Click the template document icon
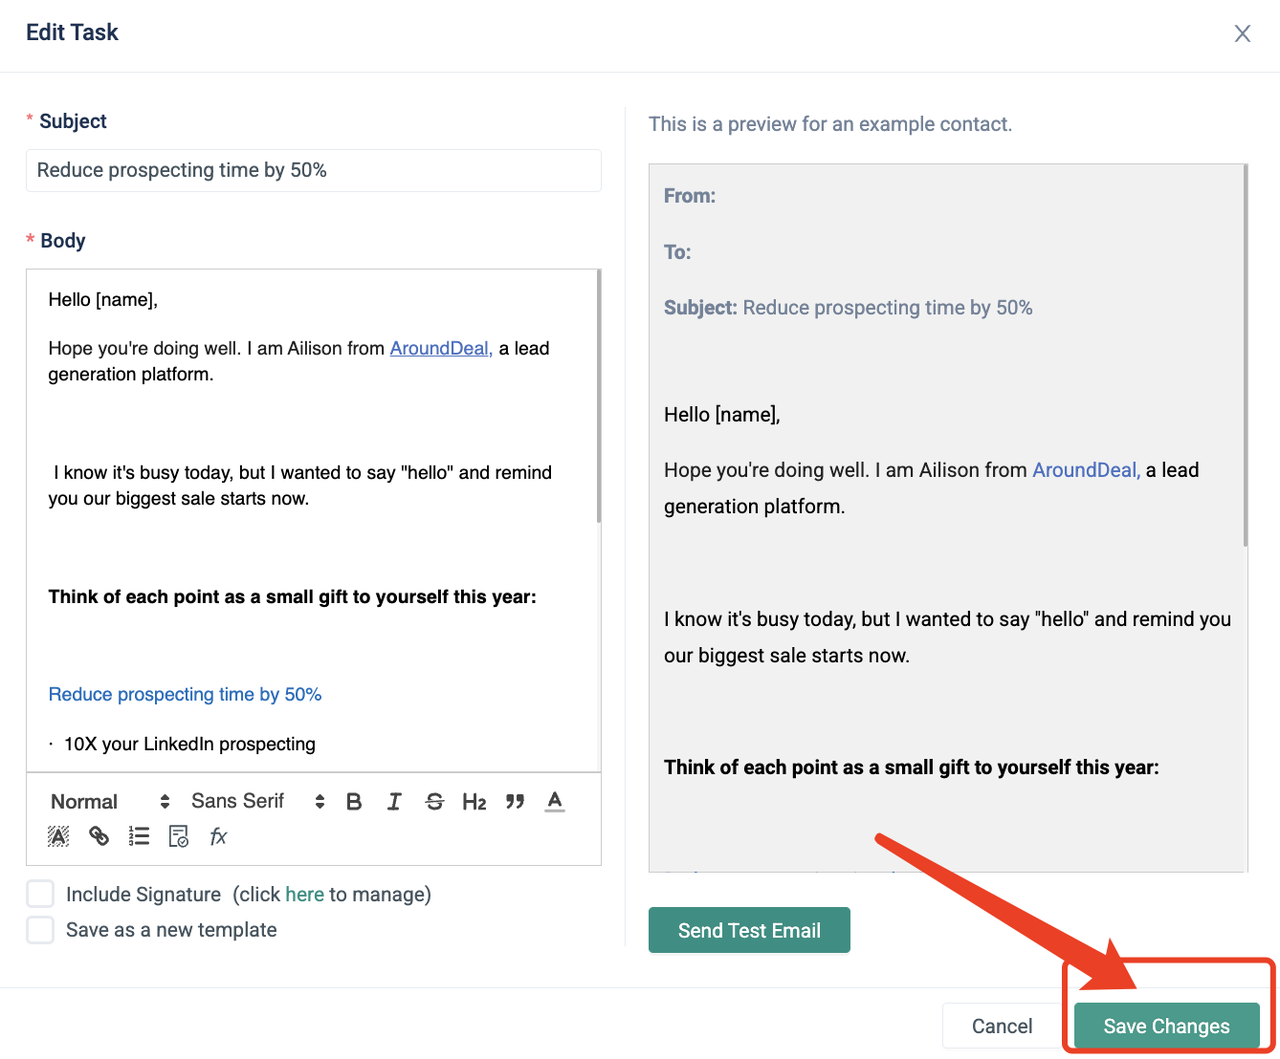This screenshot has width=1280, height=1059. pos(179,837)
